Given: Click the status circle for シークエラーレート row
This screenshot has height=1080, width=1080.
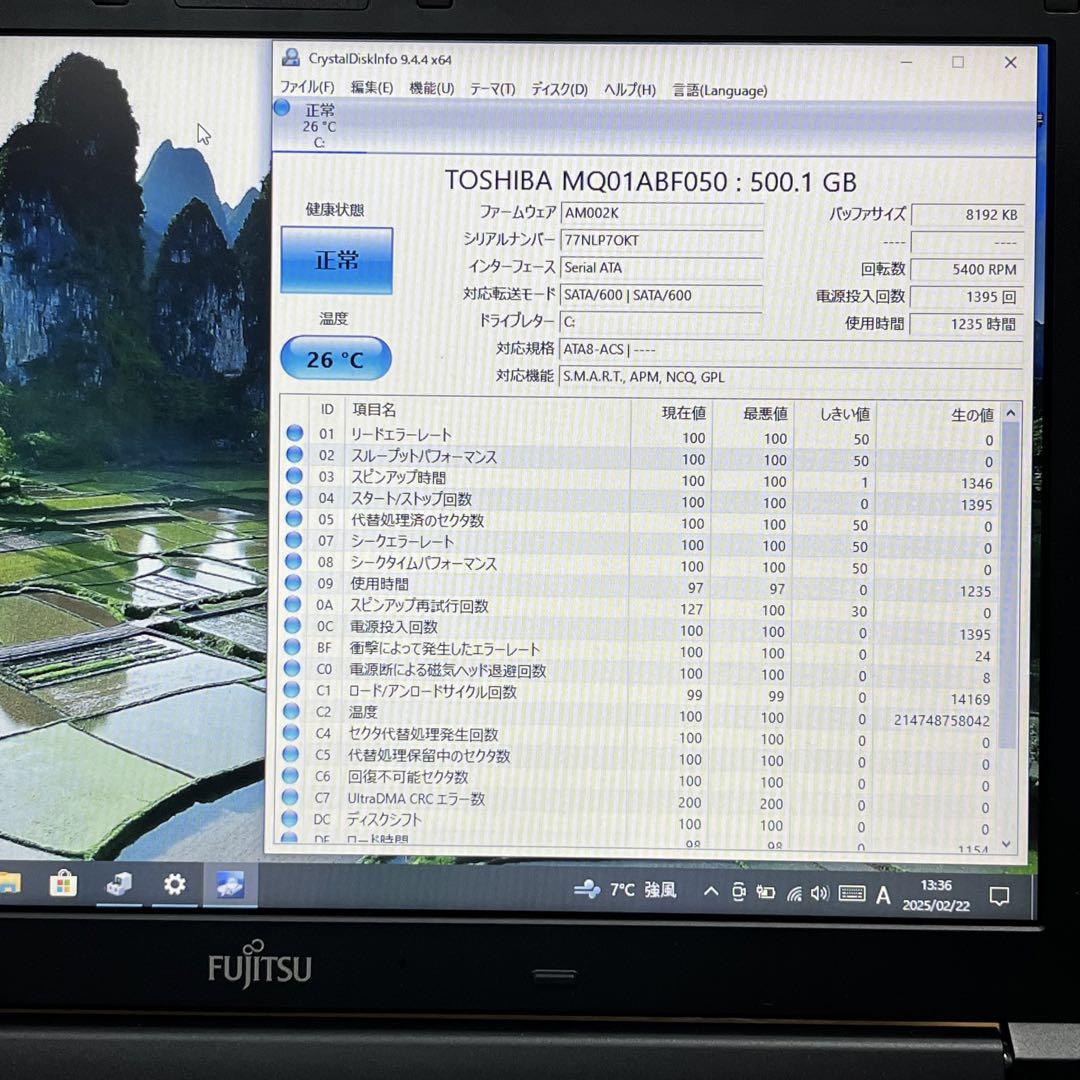Looking at the screenshot, I should [293, 540].
